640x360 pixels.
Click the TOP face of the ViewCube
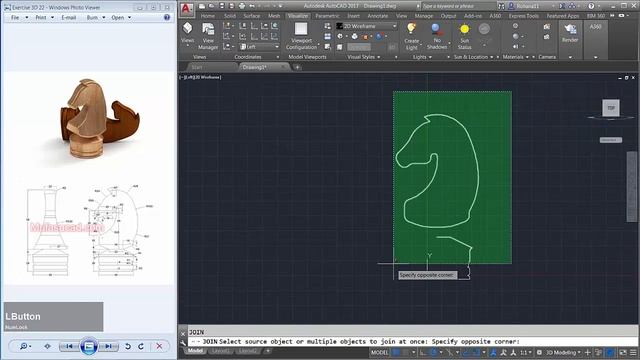[611, 108]
